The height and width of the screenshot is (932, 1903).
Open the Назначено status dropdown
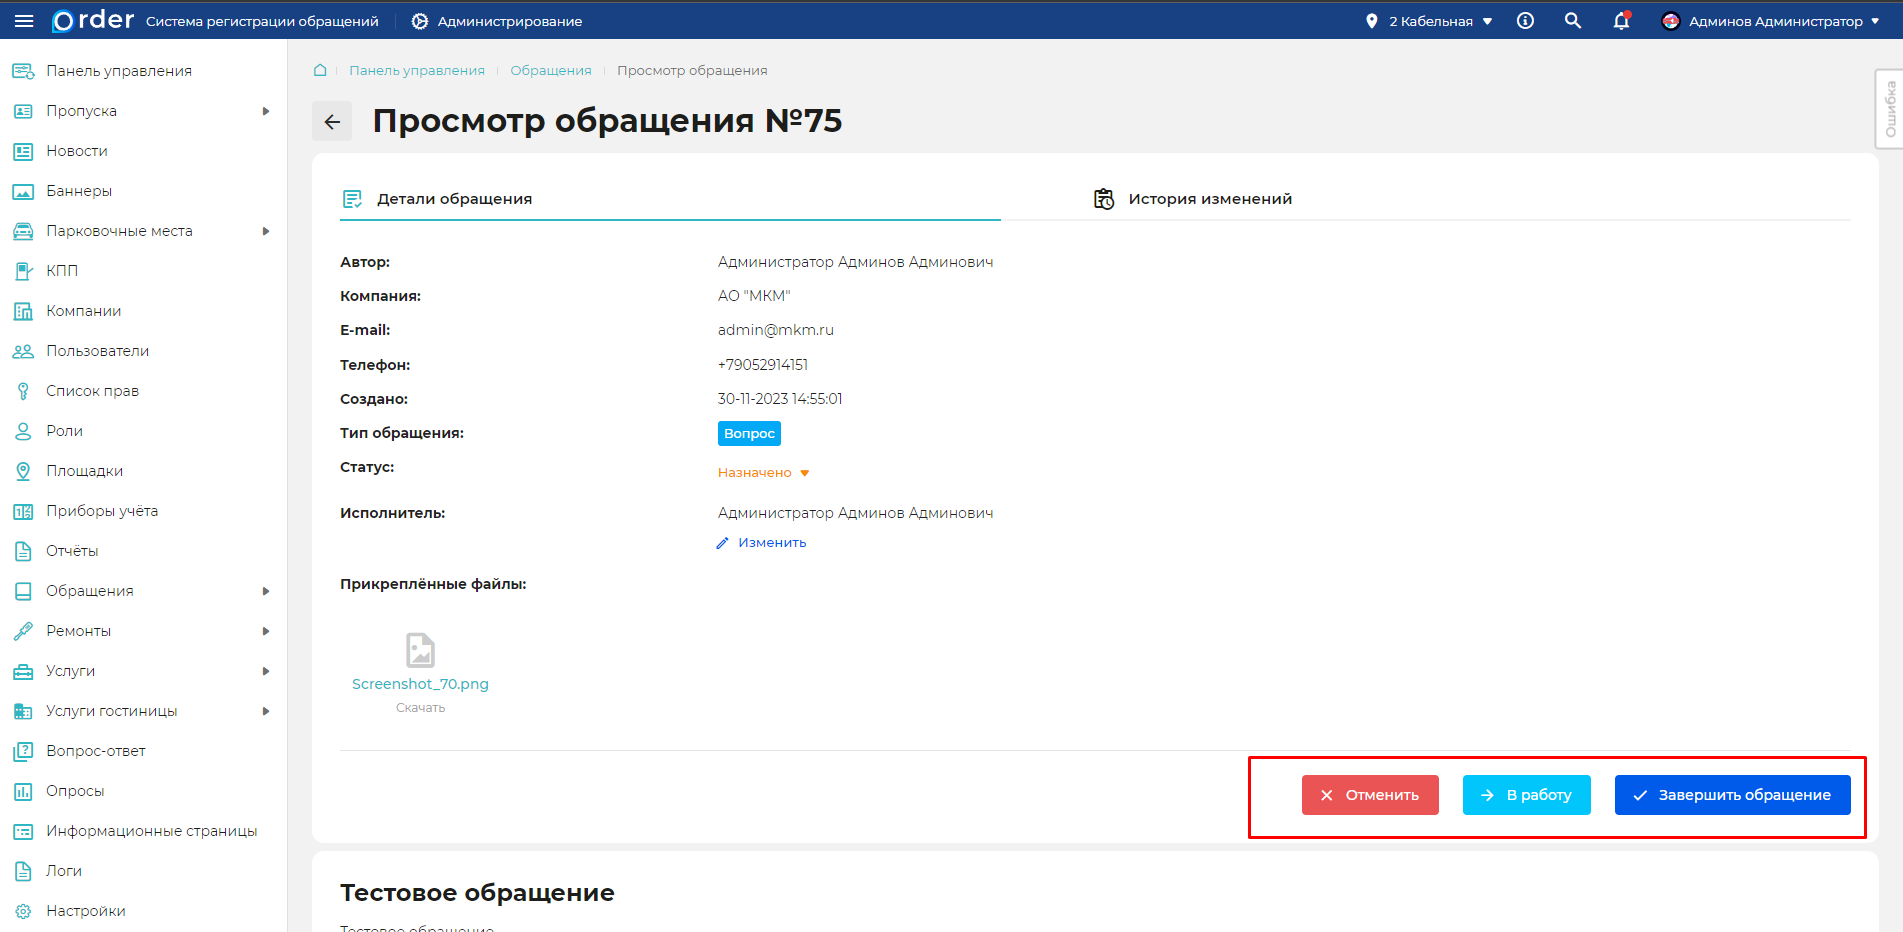[x=764, y=473]
